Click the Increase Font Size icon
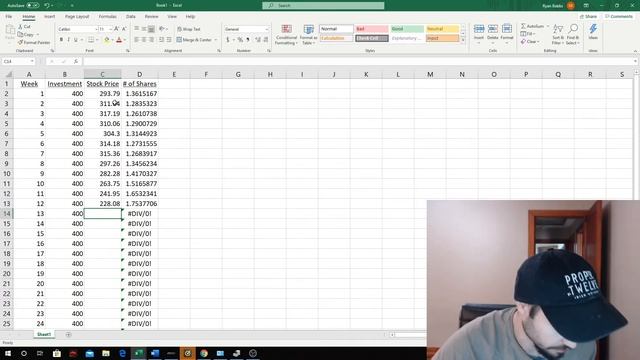 (117, 29)
